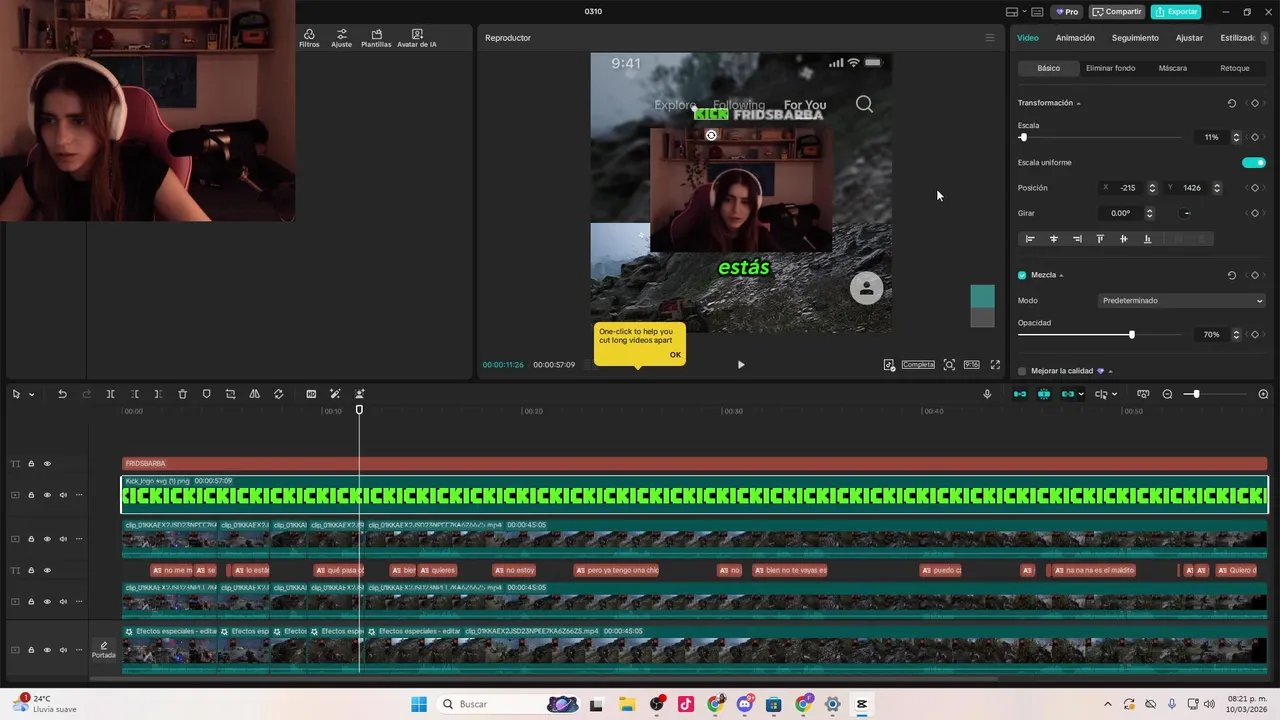Show more inspector tabs with arrow
The image size is (1280, 720).
(x=1265, y=38)
